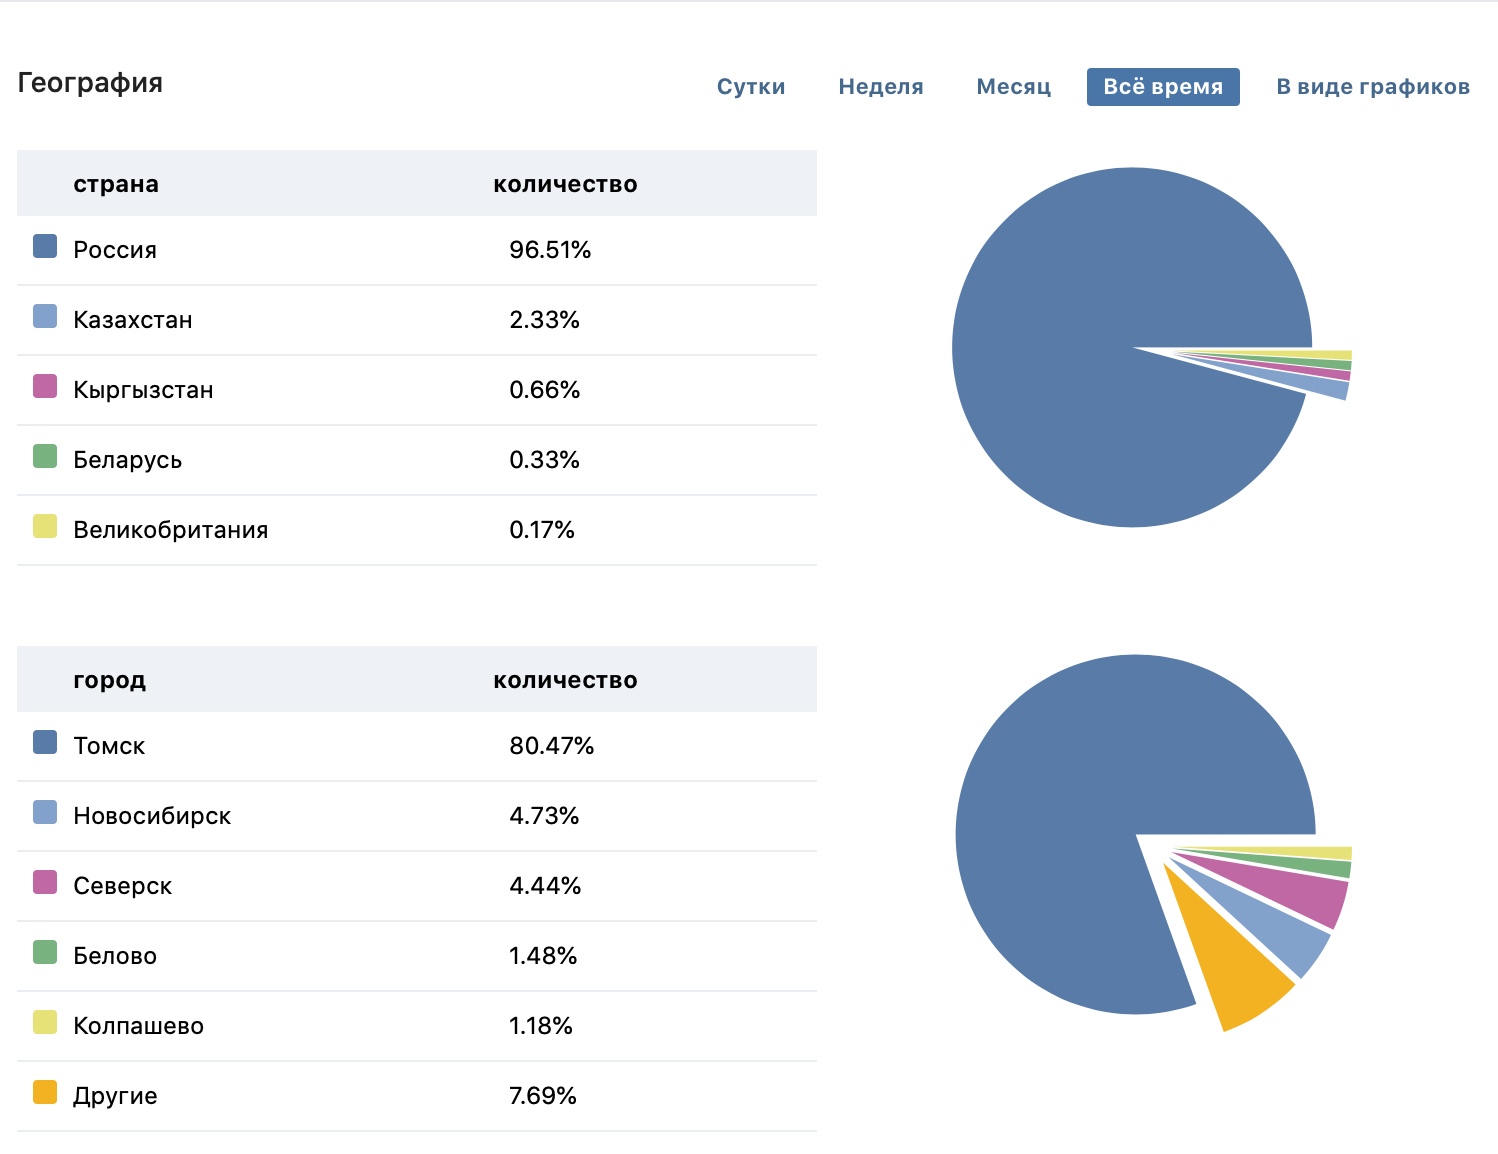Click the Северск pink color swatch

[x=45, y=883]
